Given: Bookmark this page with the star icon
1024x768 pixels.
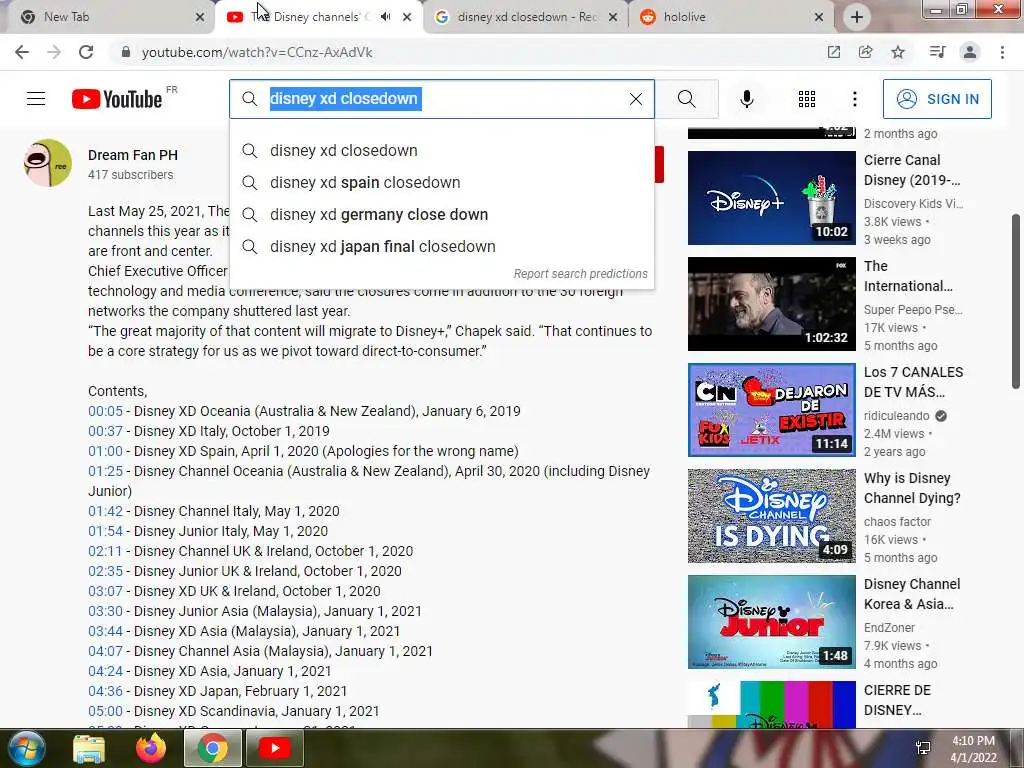Looking at the screenshot, I should point(898,52).
